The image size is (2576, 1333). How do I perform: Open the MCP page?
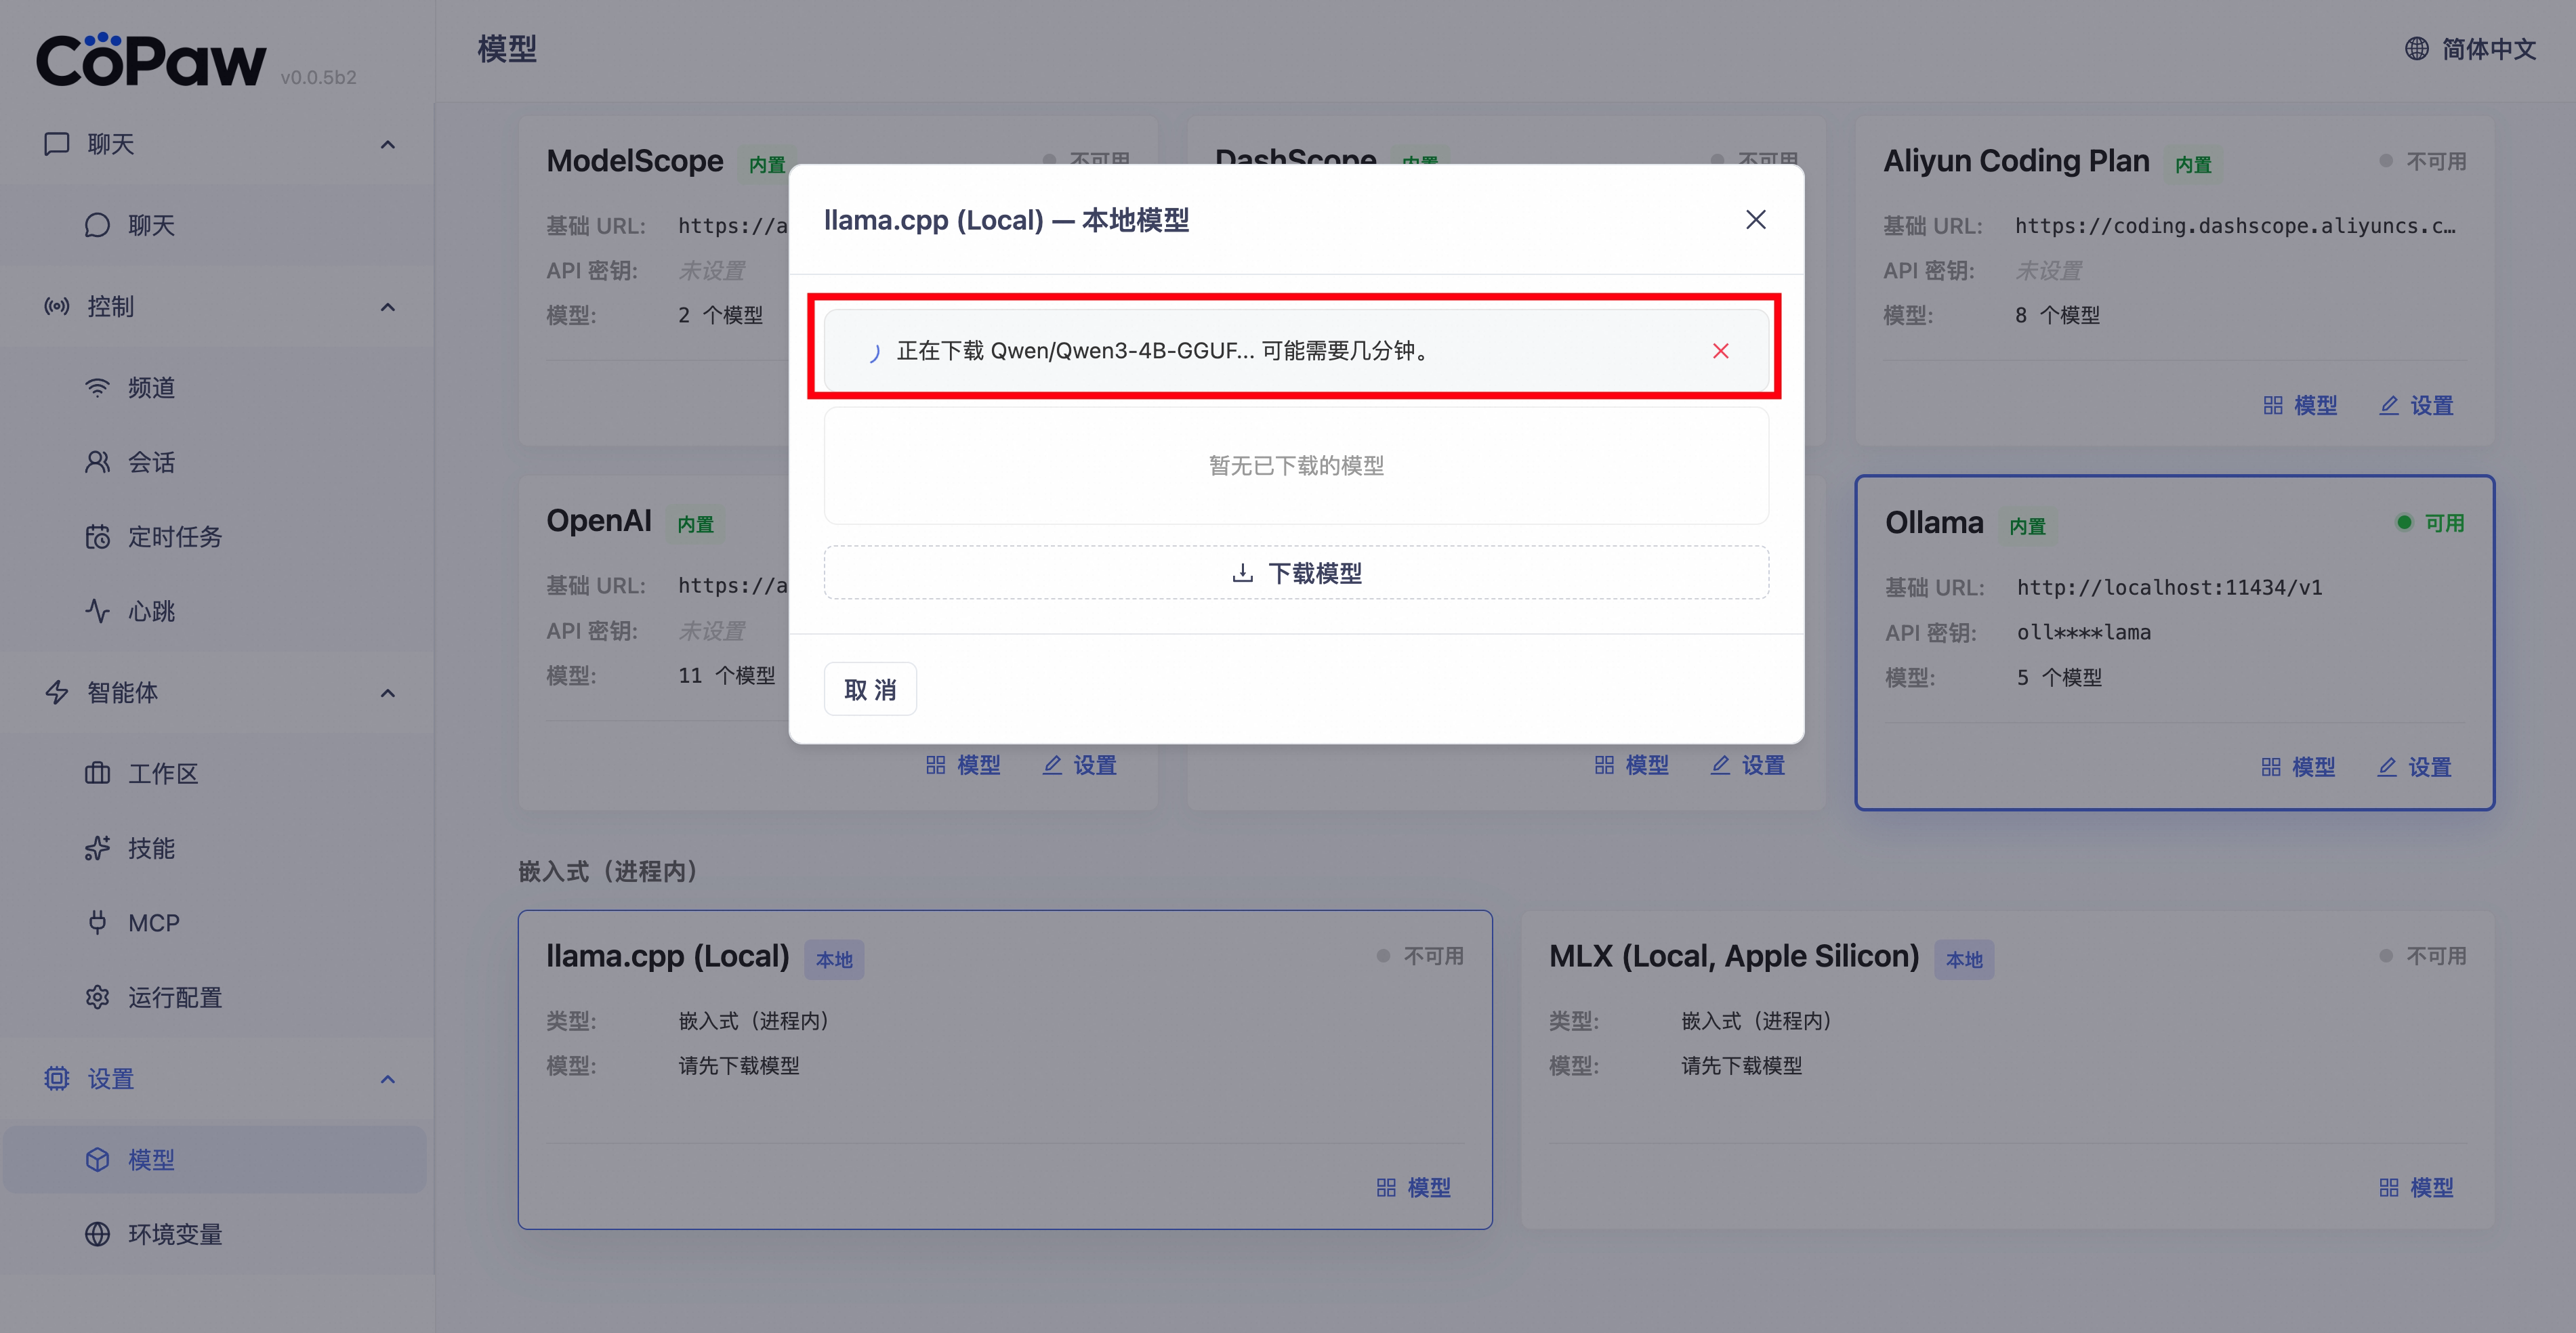click(153, 923)
